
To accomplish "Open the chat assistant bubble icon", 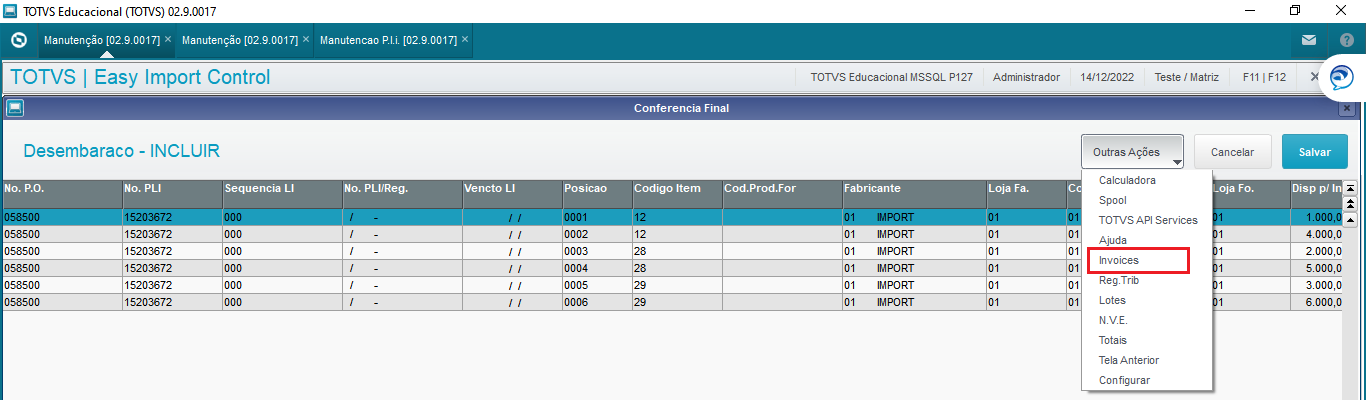I will [1341, 77].
